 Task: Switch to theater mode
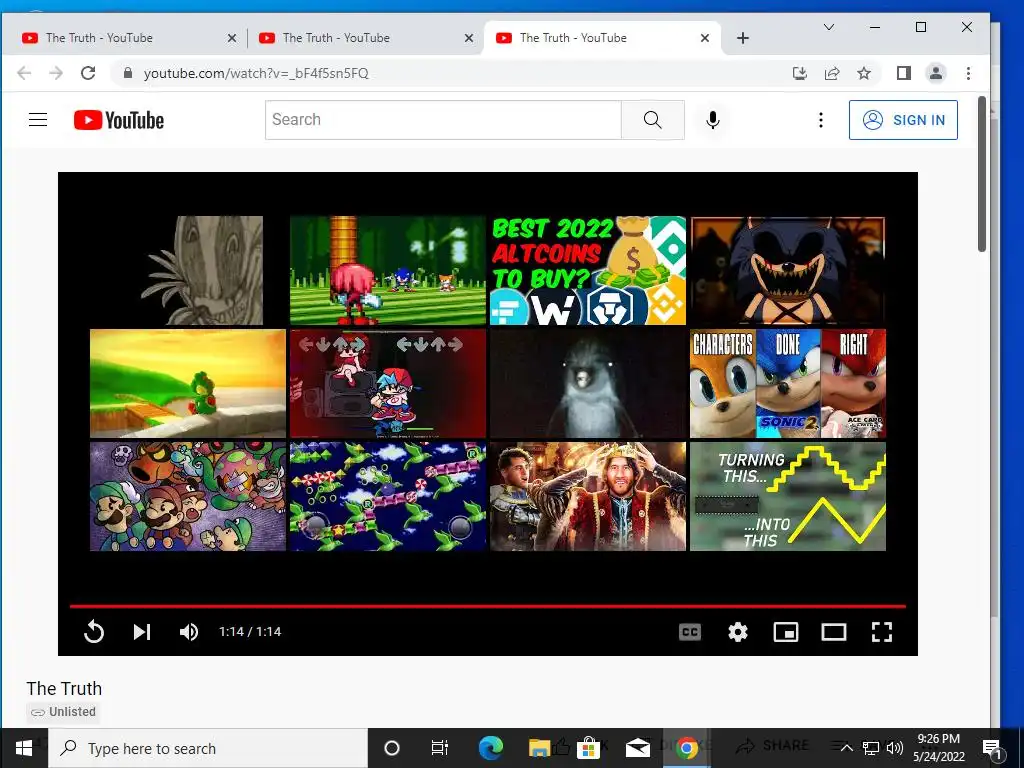[834, 632]
